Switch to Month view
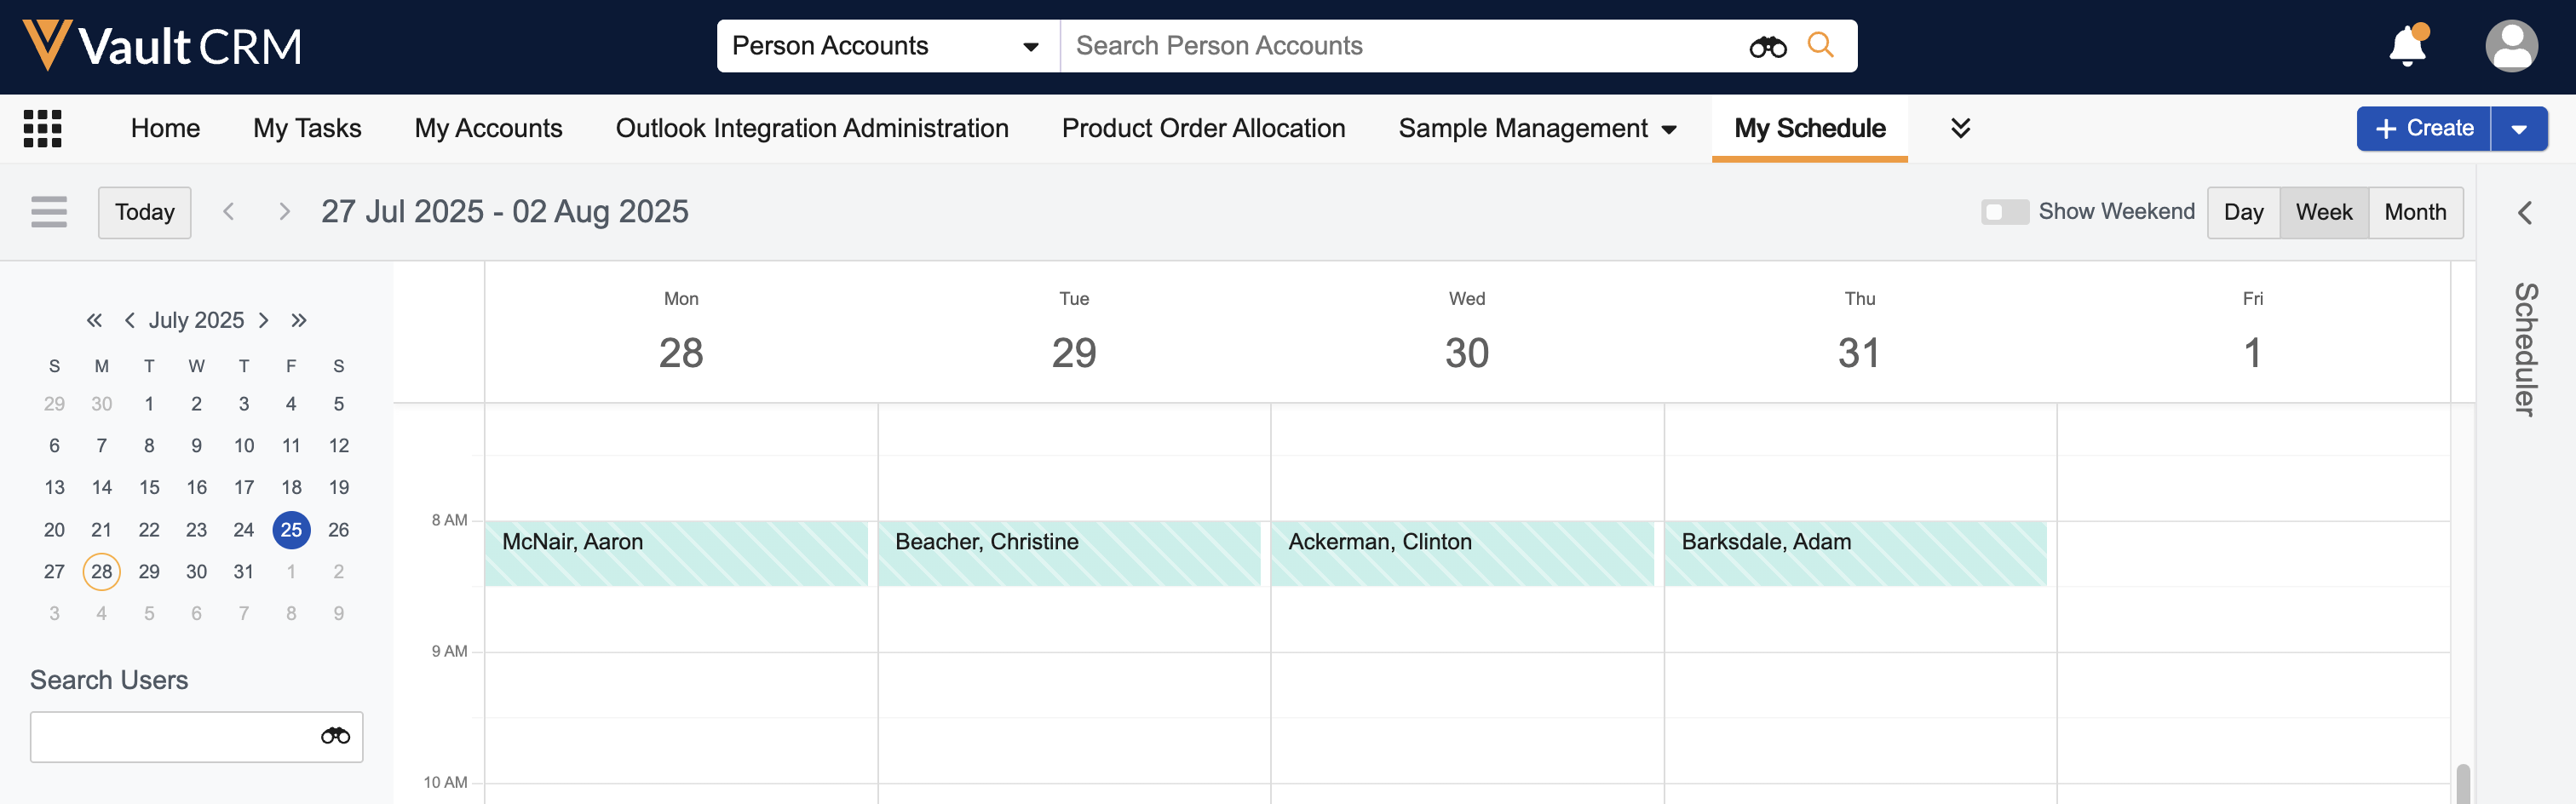The width and height of the screenshot is (2576, 804). tap(2414, 212)
